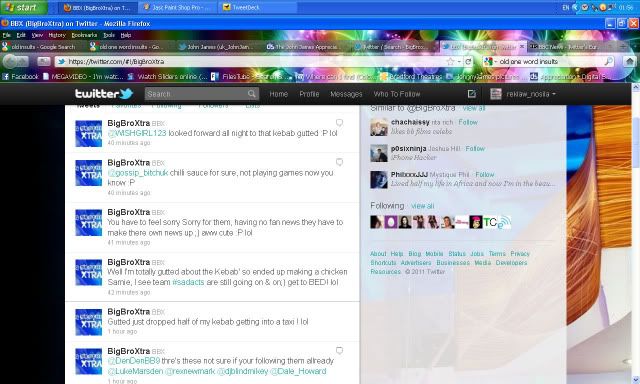The width and height of the screenshot is (640, 384).
Task: Follow the chachaissy account
Action: (x=468, y=122)
